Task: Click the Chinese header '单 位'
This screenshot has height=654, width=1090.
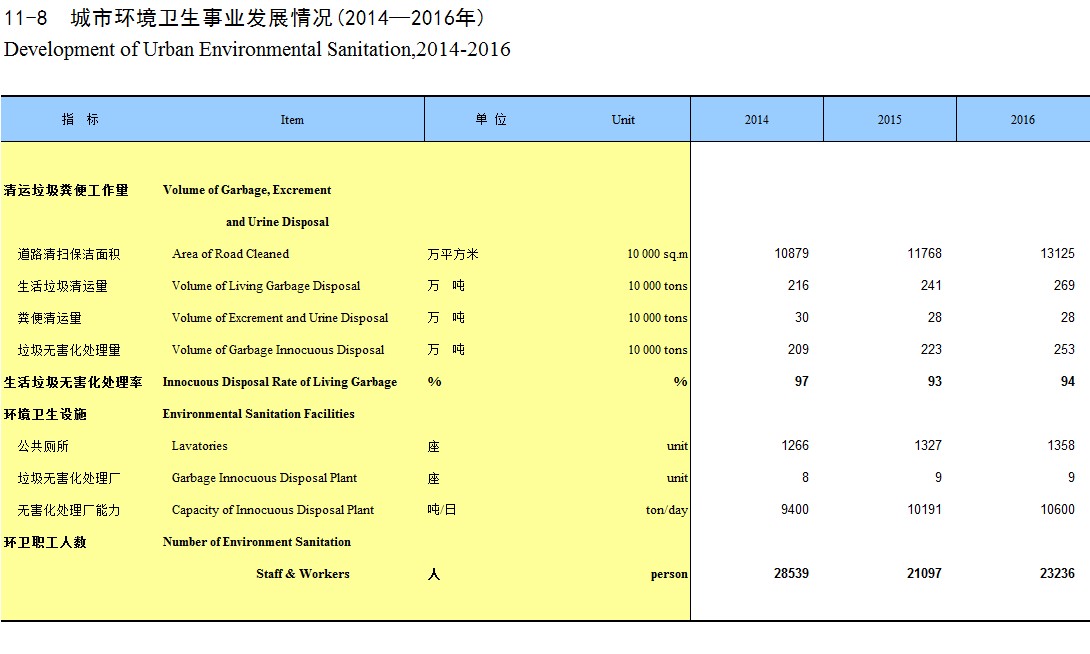Action: click(491, 120)
